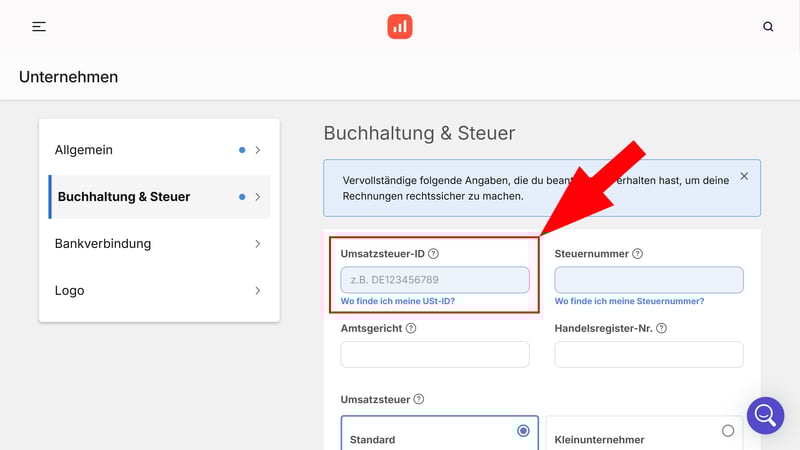Image resolution: width=800 pixels, height=450 pixels.
Task: Click the help icon beside Steuernummer
Action: [x=637, y=254]
